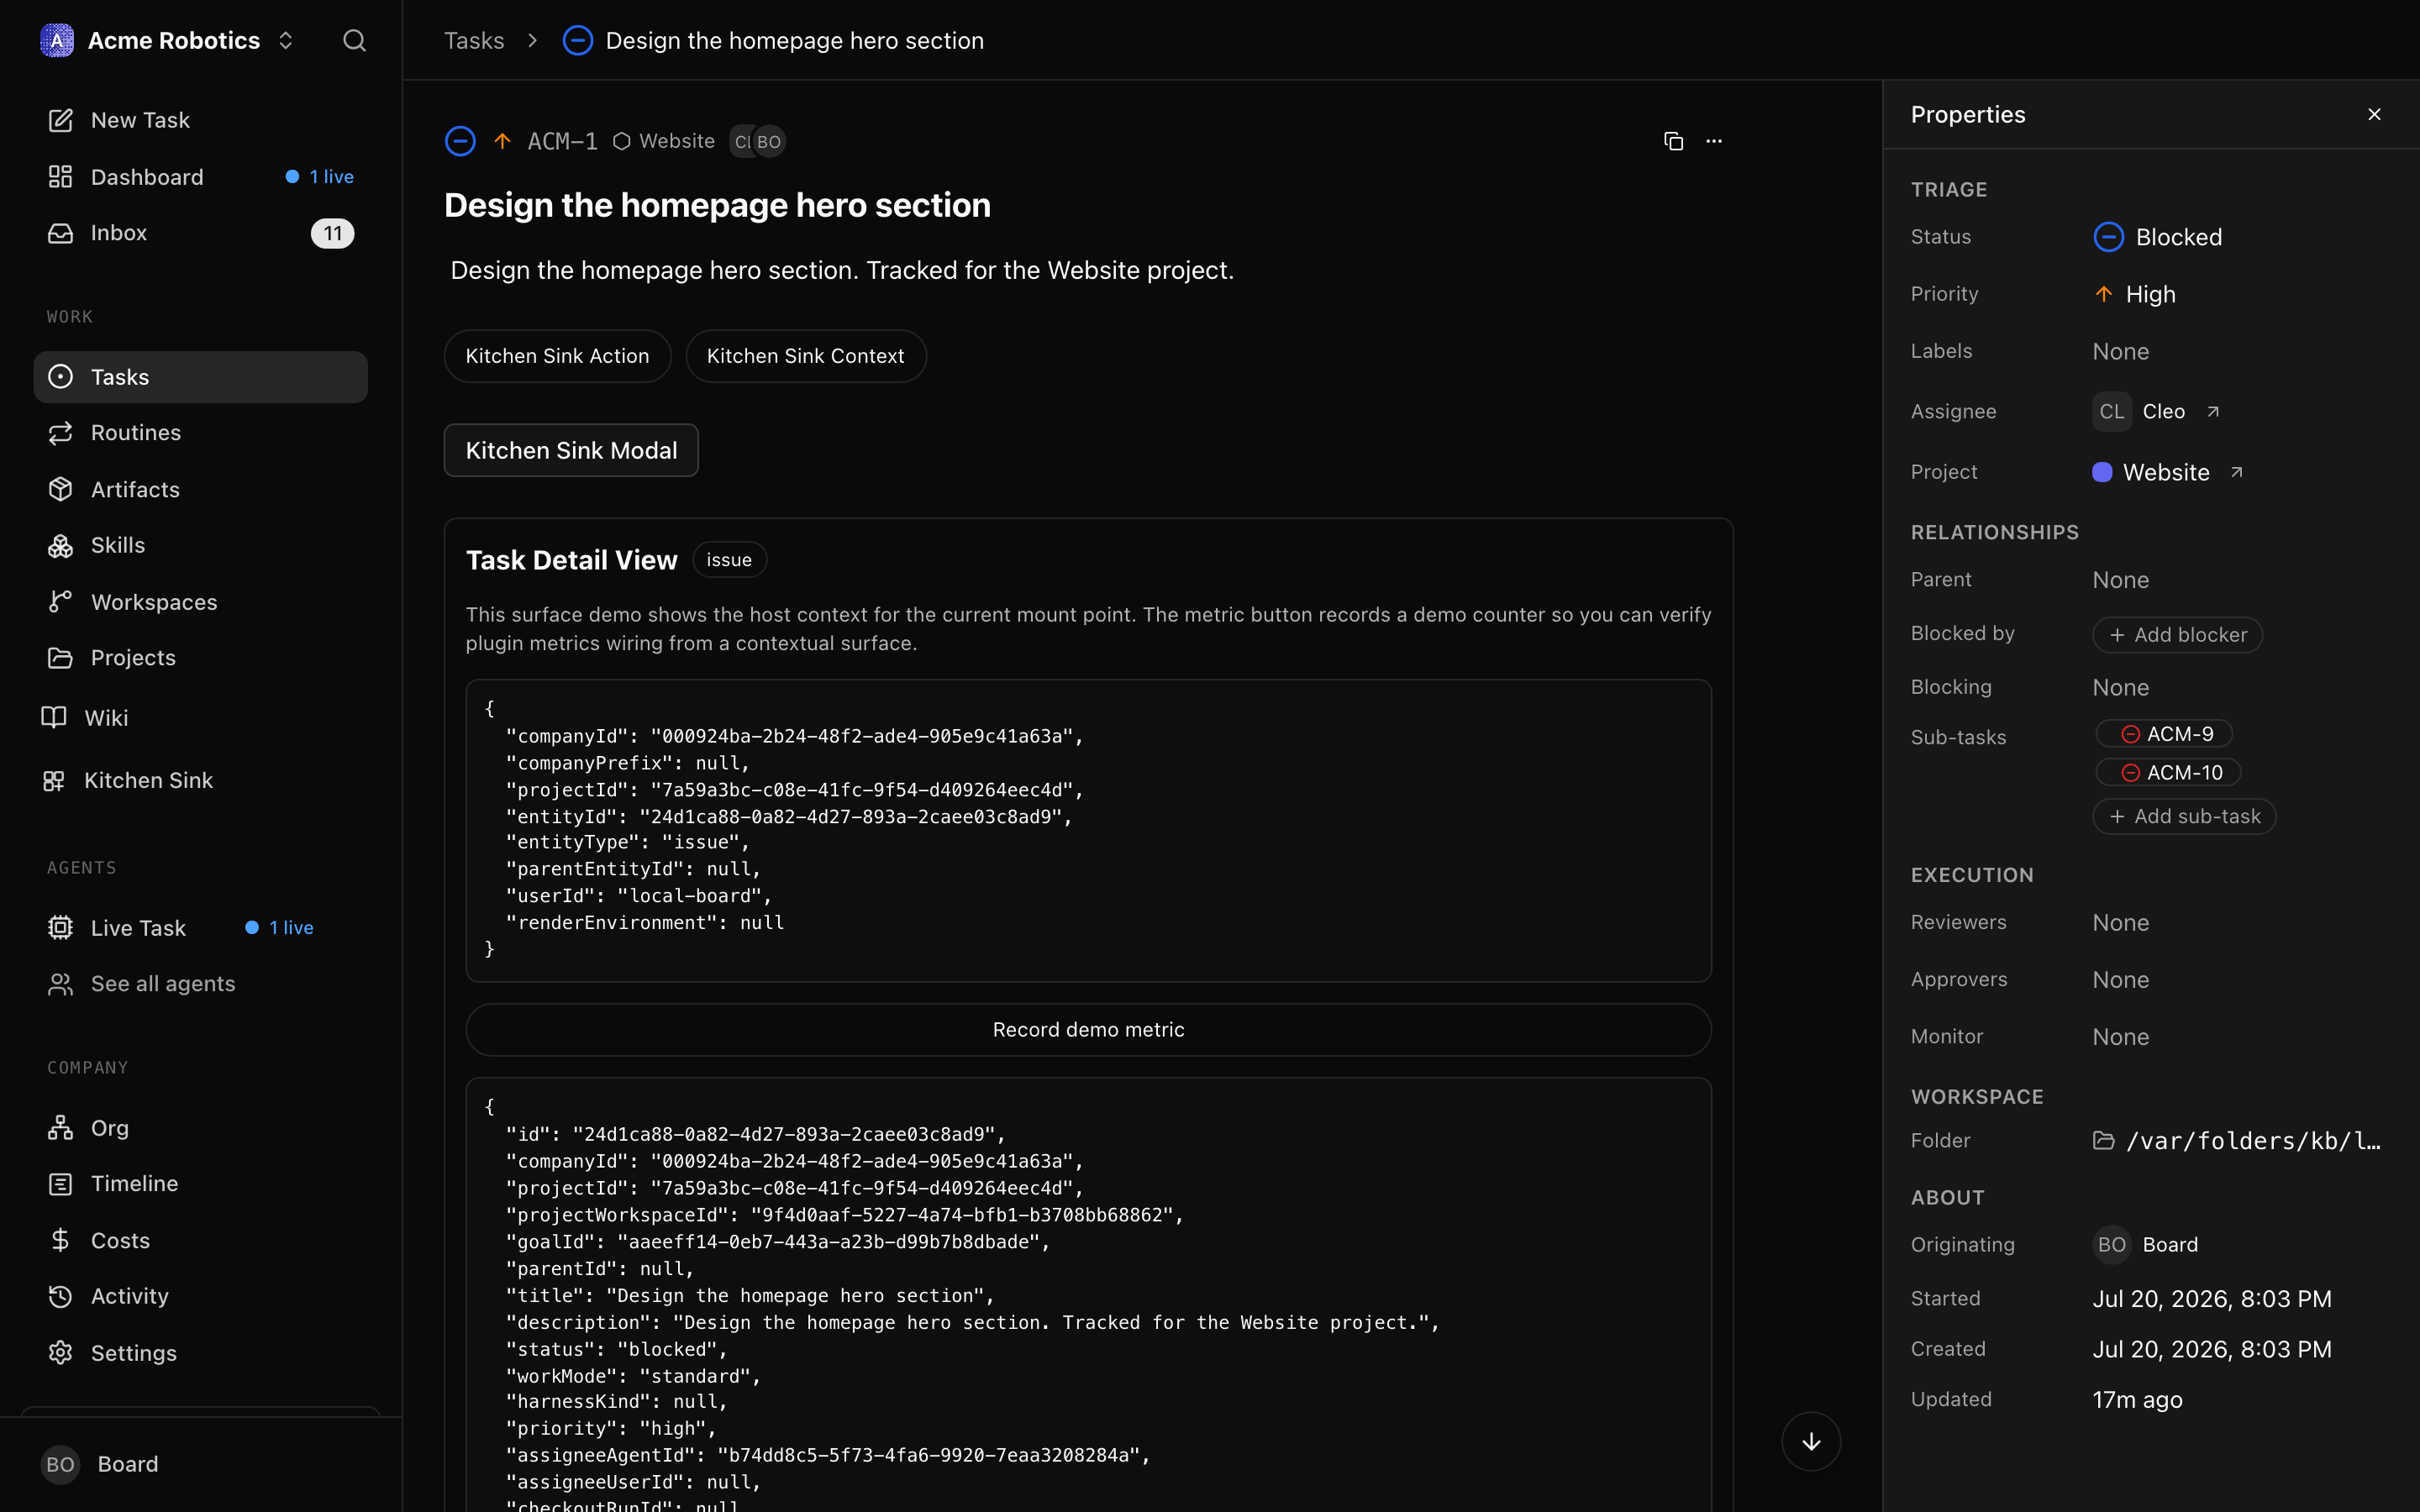2420x1512 pixels.
Task: Click the 1 live indicator beside Dashboard
Action: (320, 177)
